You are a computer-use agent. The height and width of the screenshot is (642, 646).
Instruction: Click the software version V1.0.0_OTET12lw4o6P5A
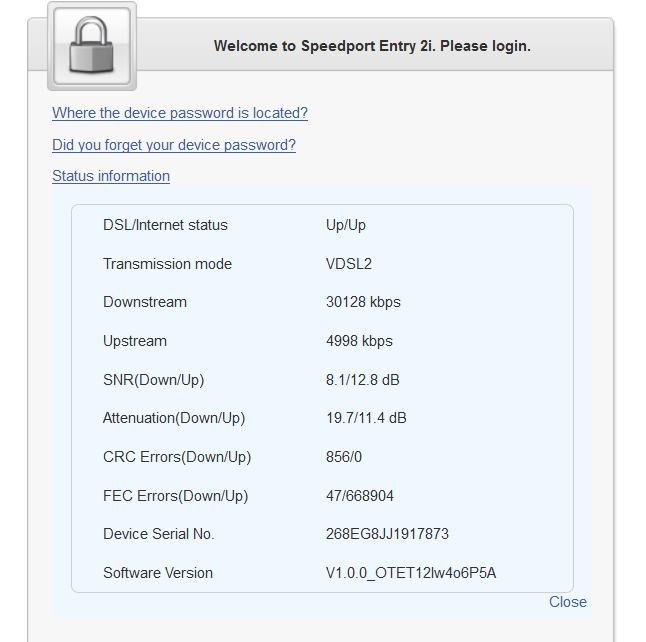(x=411, y=573)
